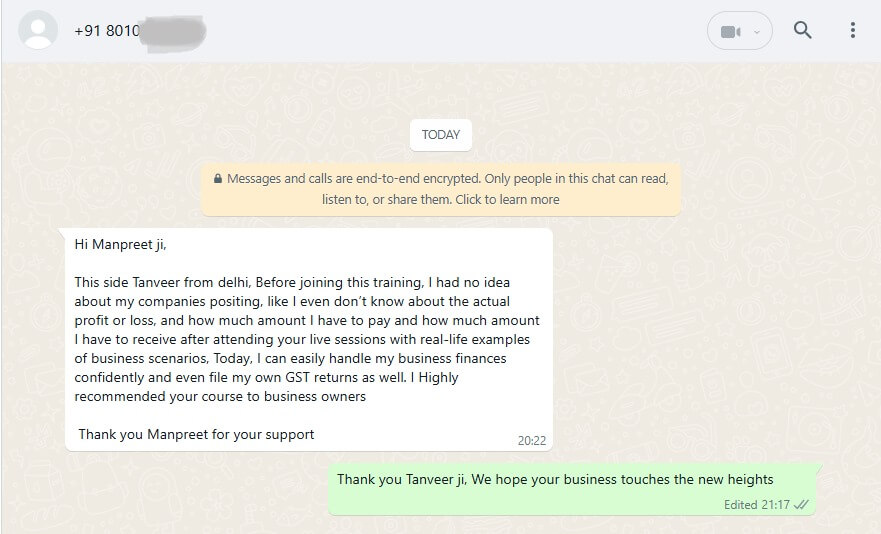
Task: Click the end-to-end encrypted notice text
Action: [x=440, y=179]
